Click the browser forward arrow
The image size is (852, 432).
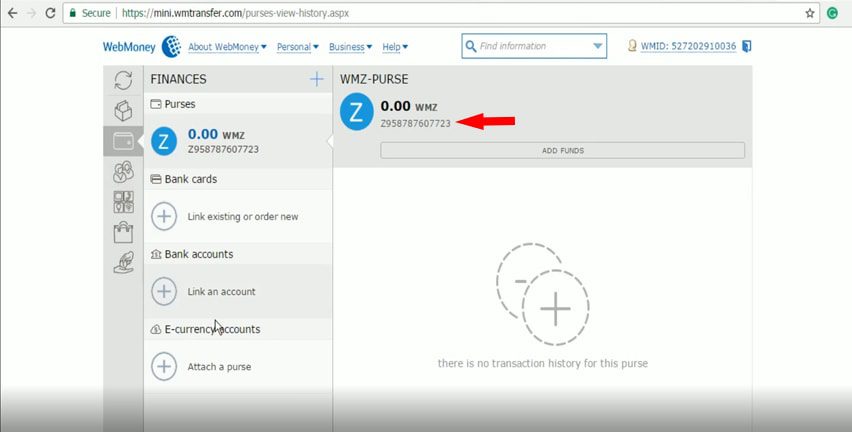tap(31, 13)
